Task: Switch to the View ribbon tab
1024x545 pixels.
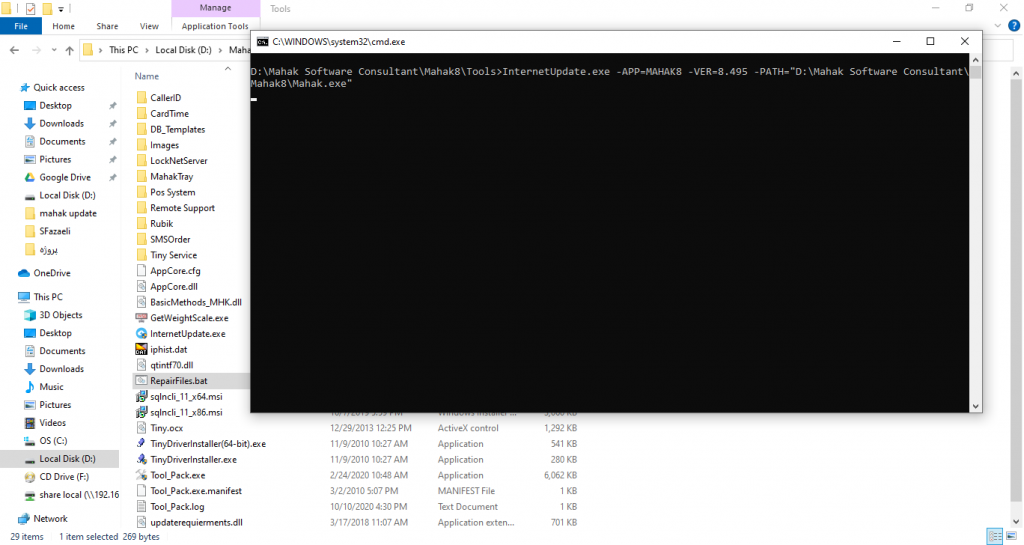Action: pos(149,26)
